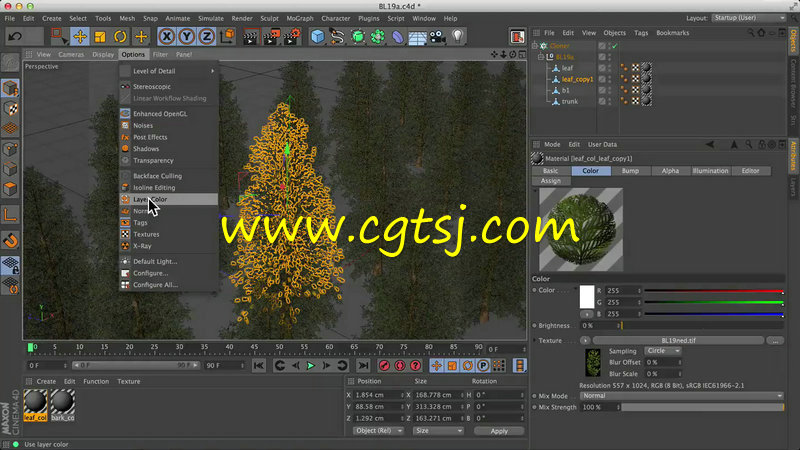The width and height of the screenshot is (800, 450).
Task: Add a Camera object
Action: 437,37
